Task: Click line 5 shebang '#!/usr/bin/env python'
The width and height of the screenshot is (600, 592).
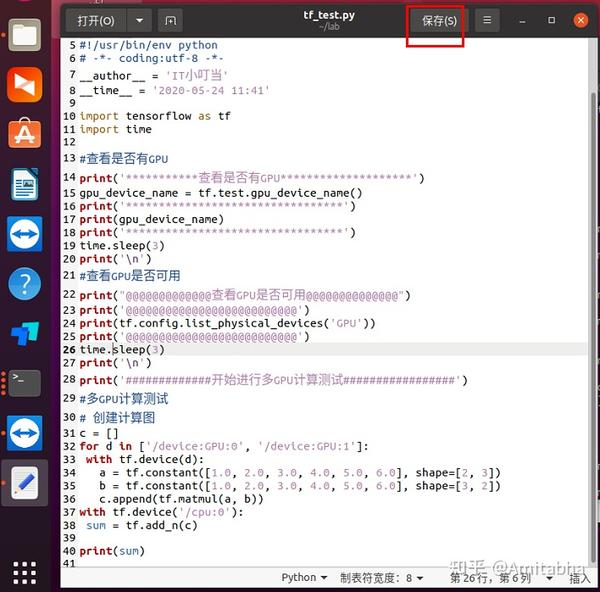Action: (x=148, y=45)
